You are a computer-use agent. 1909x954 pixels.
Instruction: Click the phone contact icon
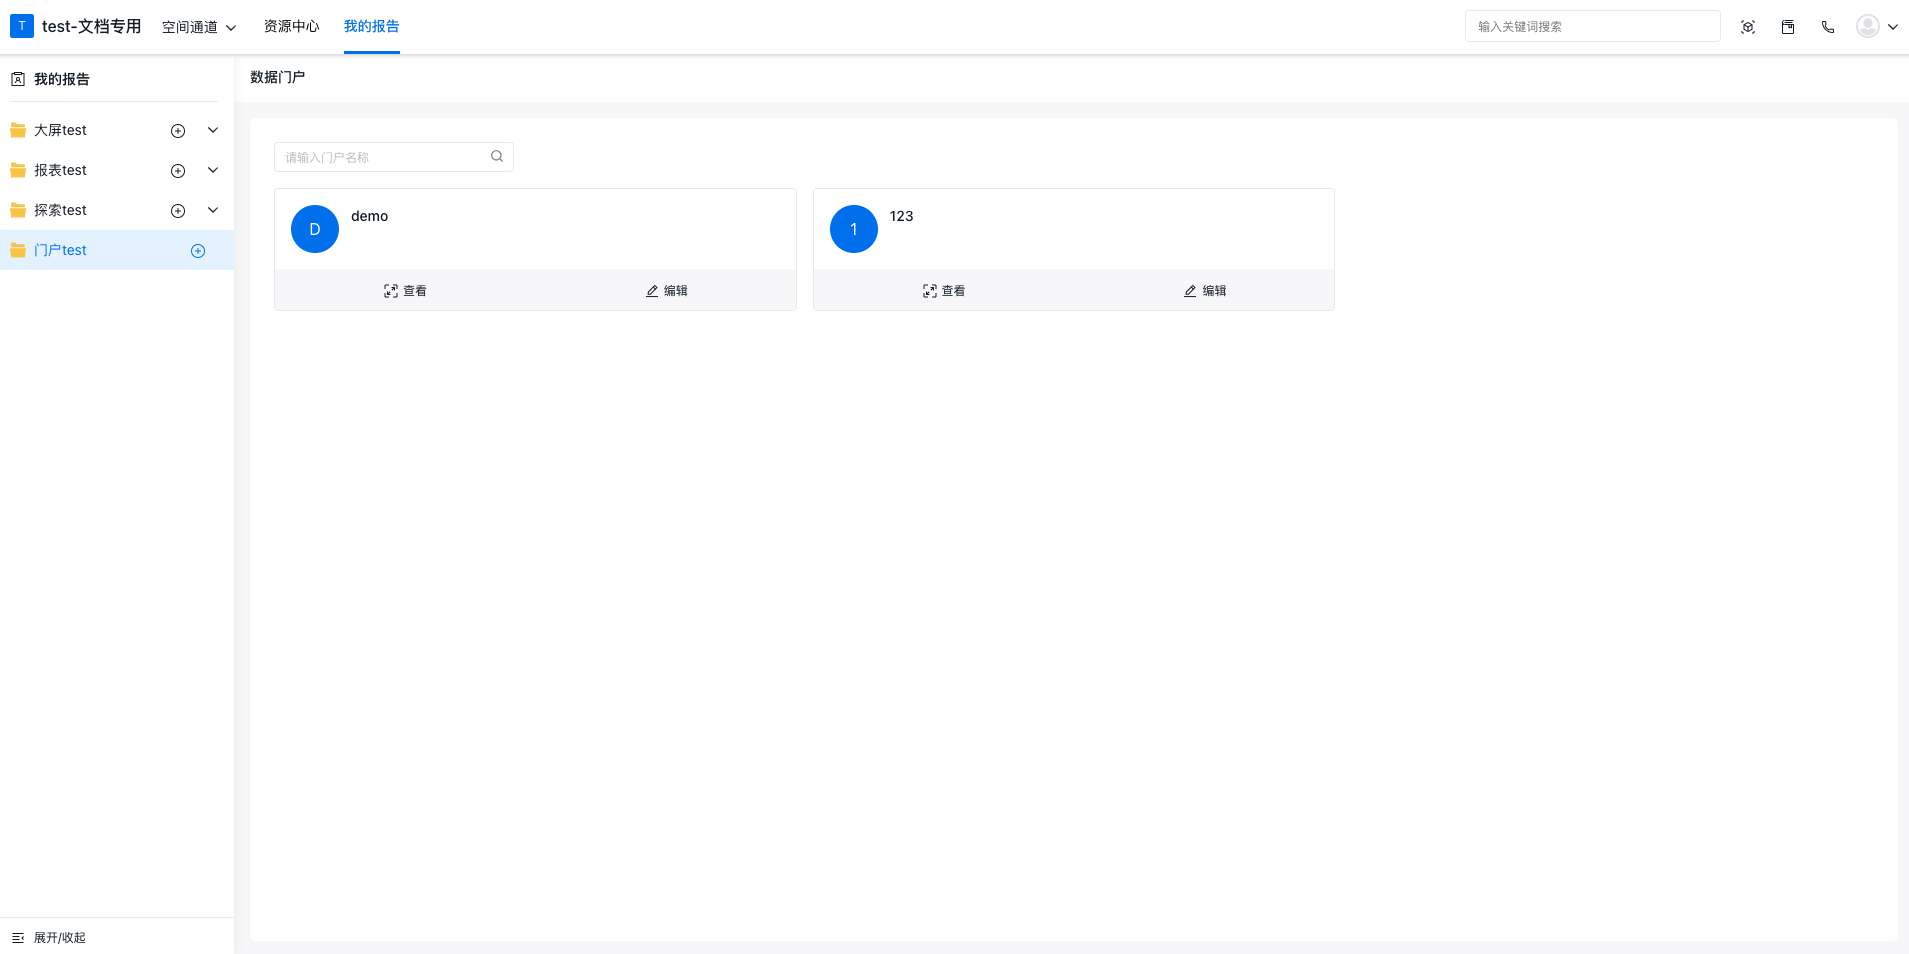coord(1828,27)
